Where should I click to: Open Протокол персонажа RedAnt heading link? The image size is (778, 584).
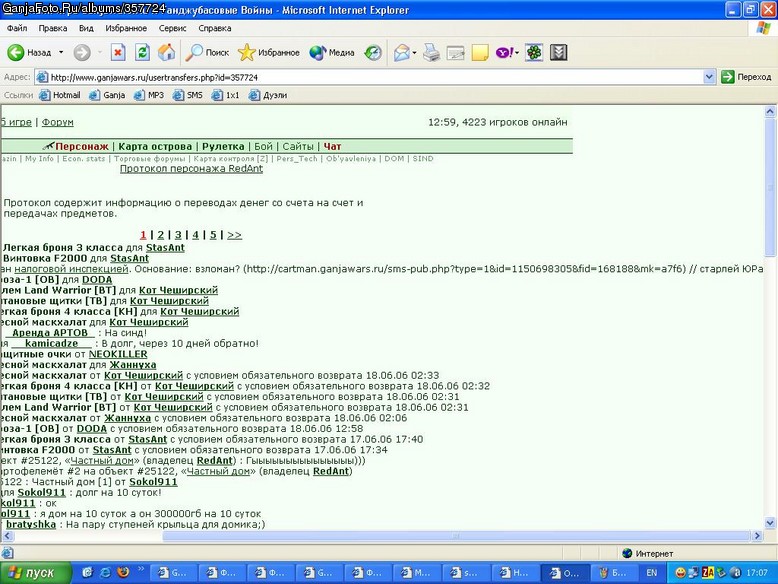pyautogui.click(x=191, y=169)
